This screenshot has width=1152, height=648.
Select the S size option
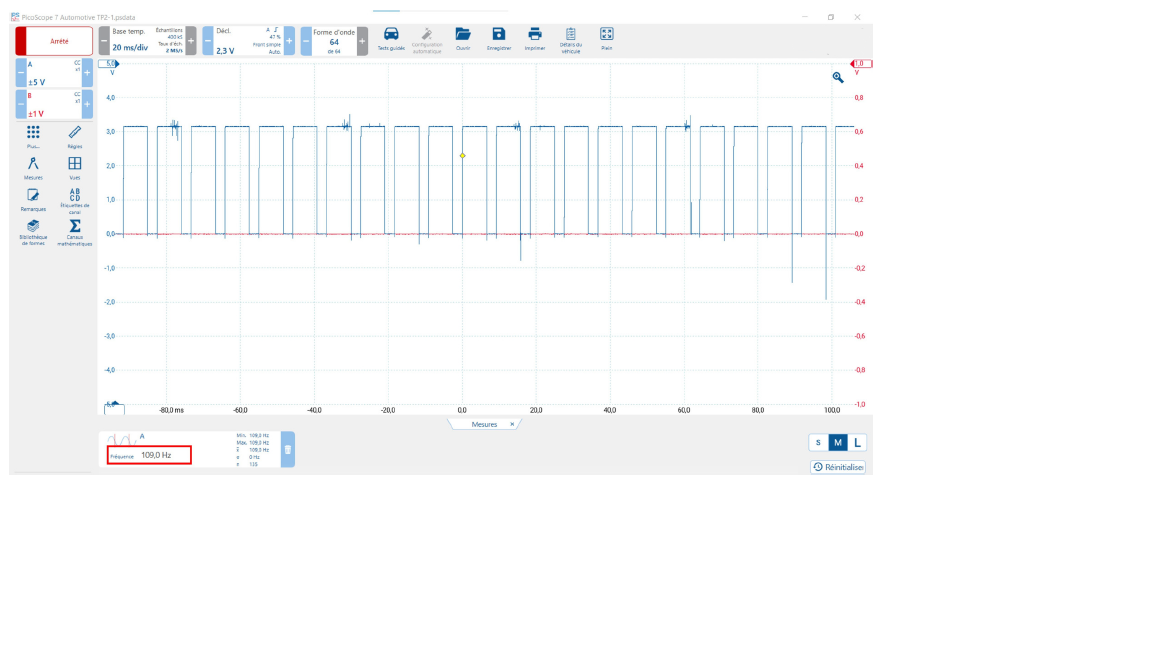click(818, 443)
